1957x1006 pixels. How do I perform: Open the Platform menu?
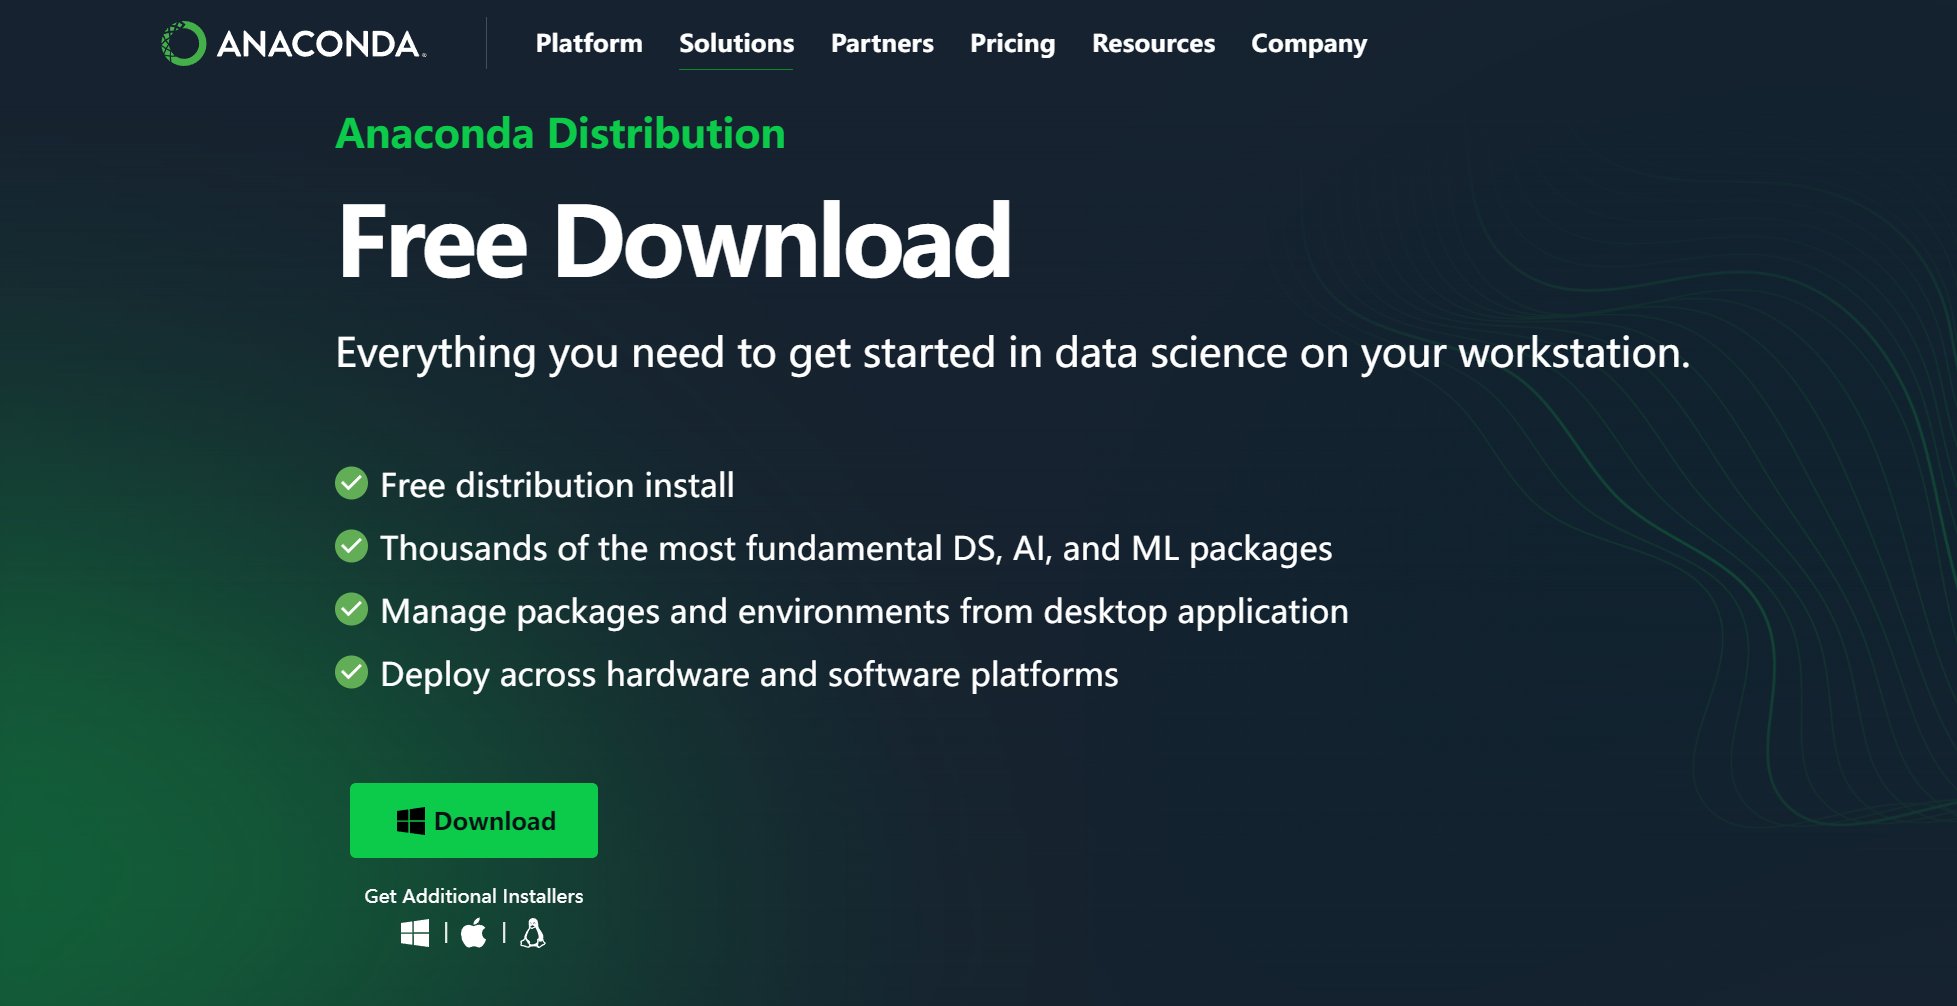[589, 43]
